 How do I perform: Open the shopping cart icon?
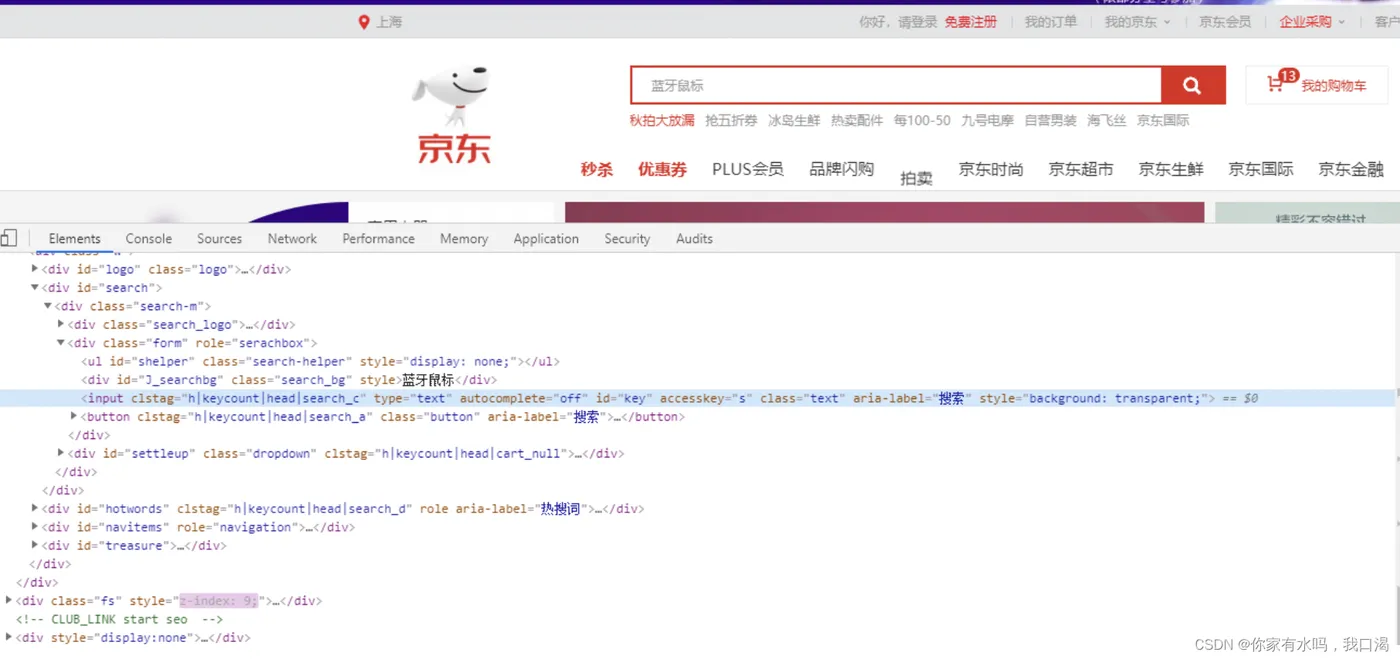(1276, 83)
